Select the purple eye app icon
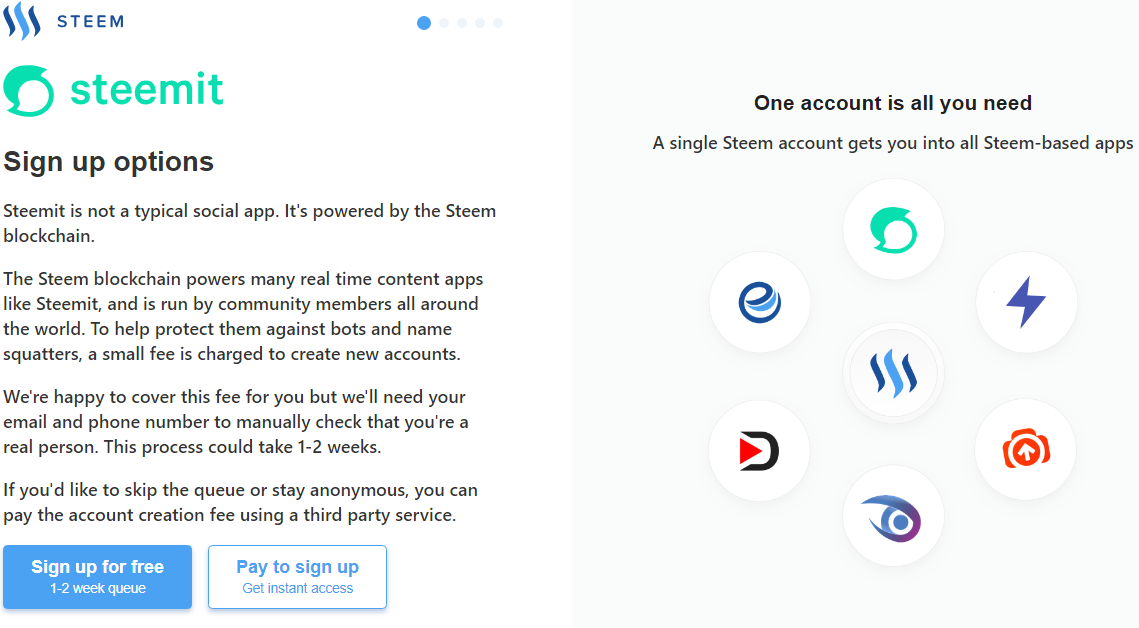 893,517
